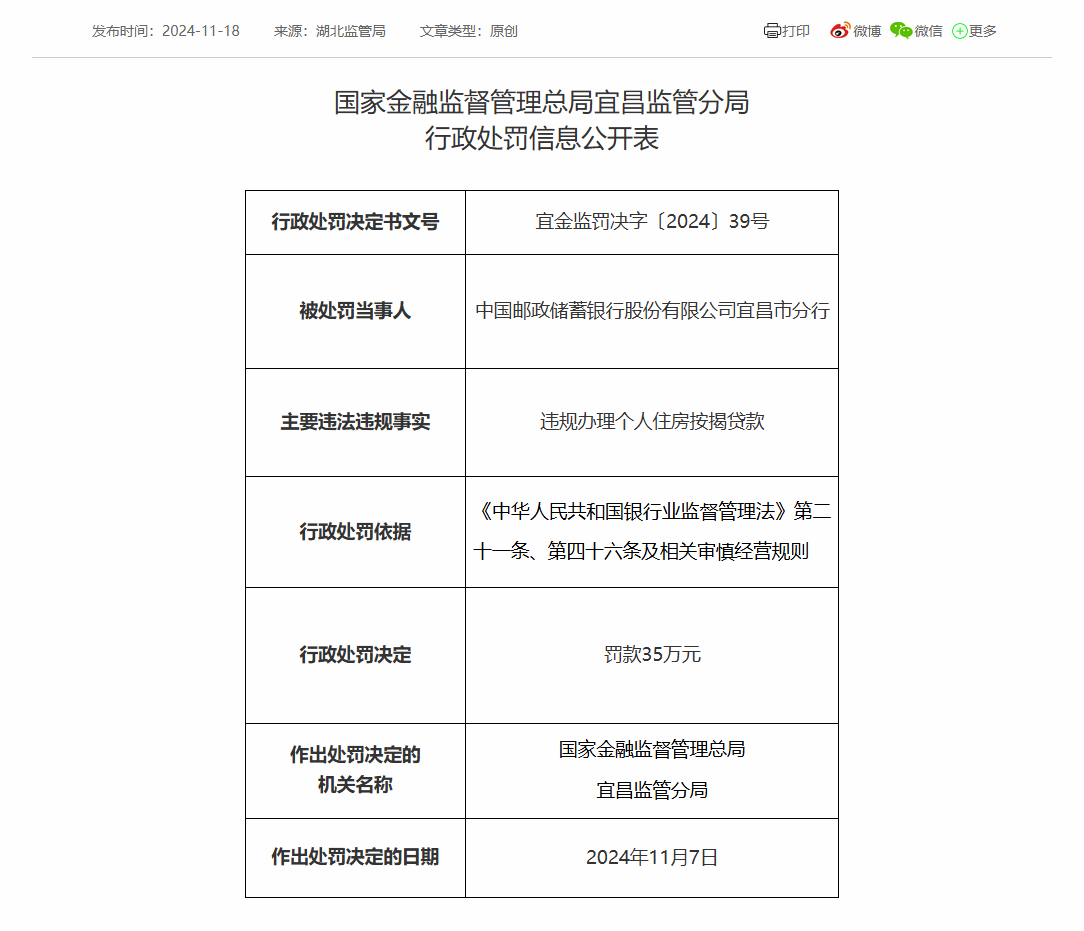Image resolution: width=1084 pixels, height=931 pixels.
Task: Click the green plus icon for more
Action: tap(959, 31)
